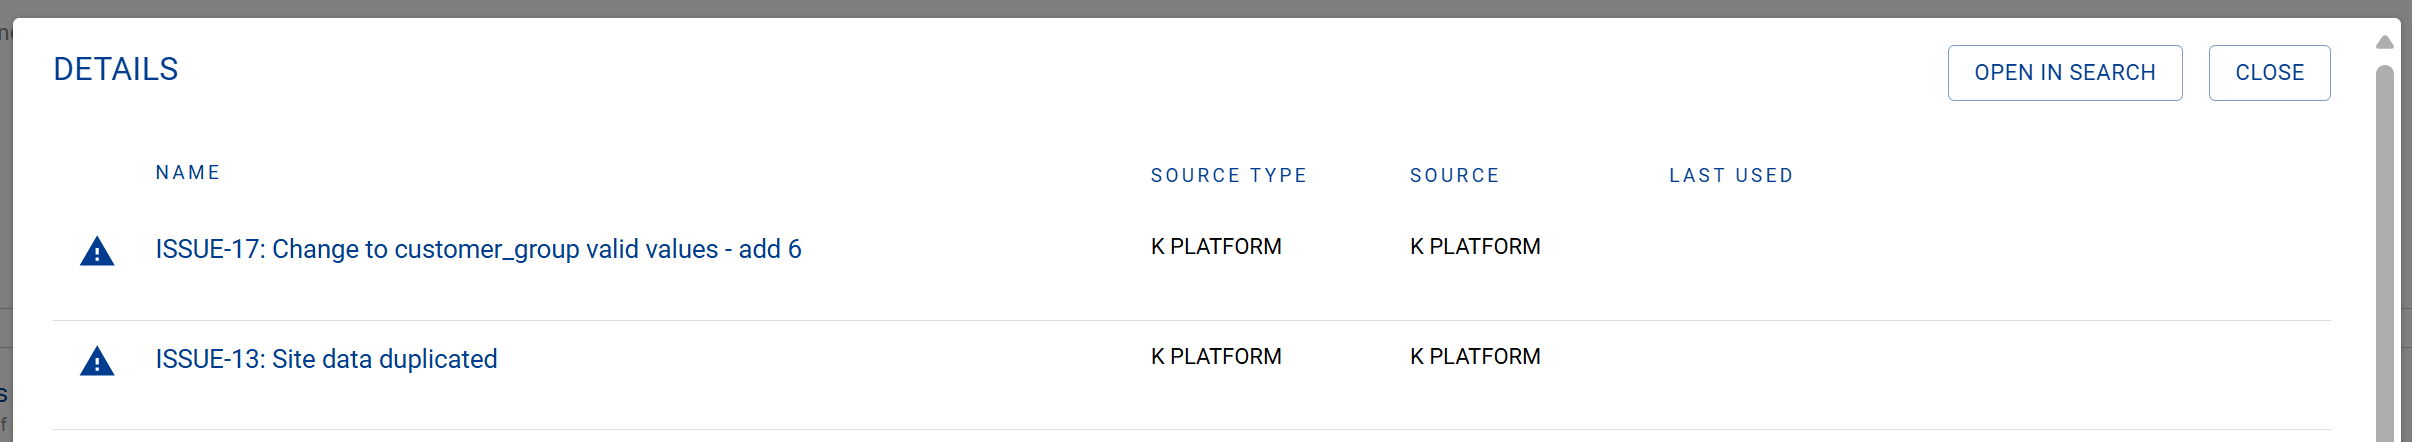Click the vertical scrollbar thumb
This screenshot has height=442, width=2412.
(2385, 250)
